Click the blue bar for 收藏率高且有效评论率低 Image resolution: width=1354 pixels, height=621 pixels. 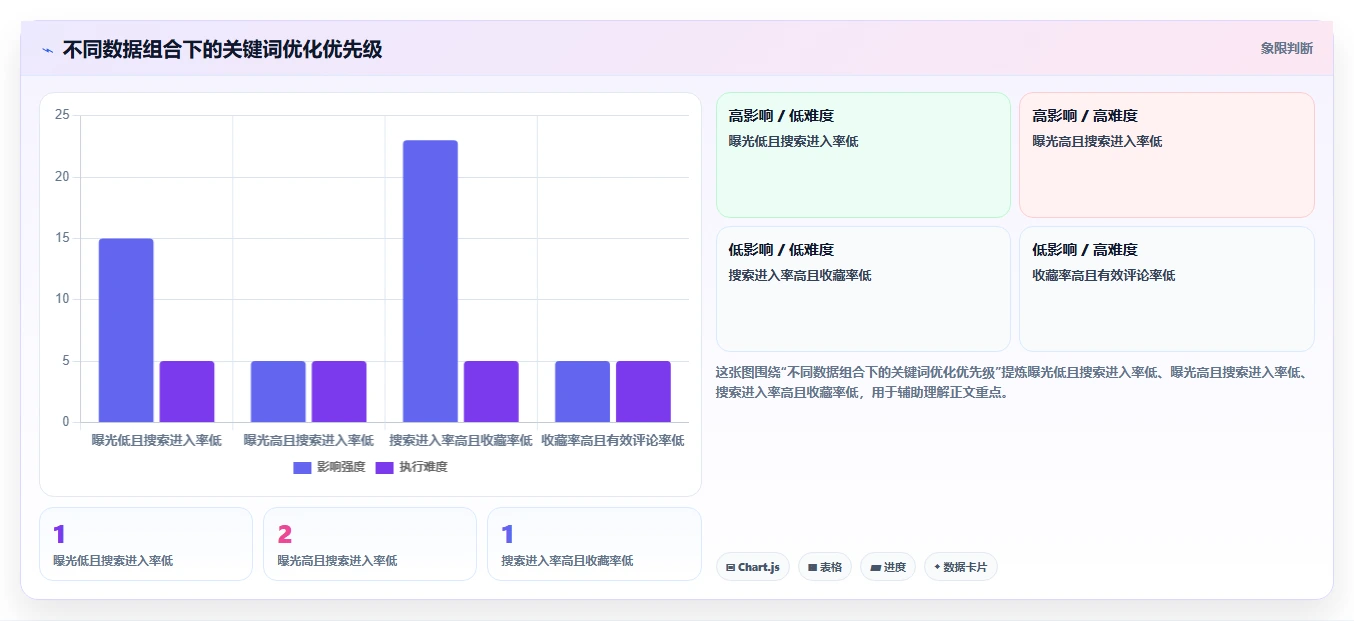pyautogui.click(x=582, y=391)
